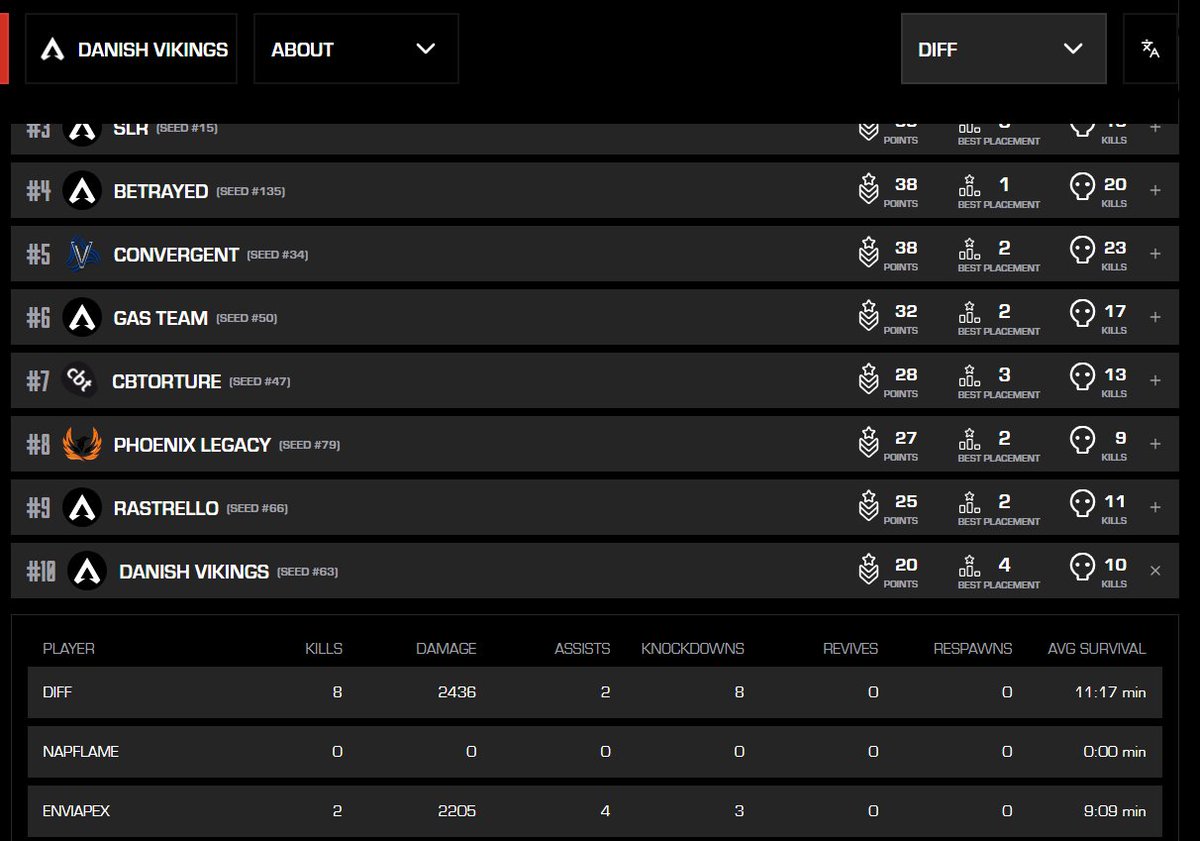Click the Danish Vikings Apex logo in header
The image size is (1200, 841).
click(52, 50)
